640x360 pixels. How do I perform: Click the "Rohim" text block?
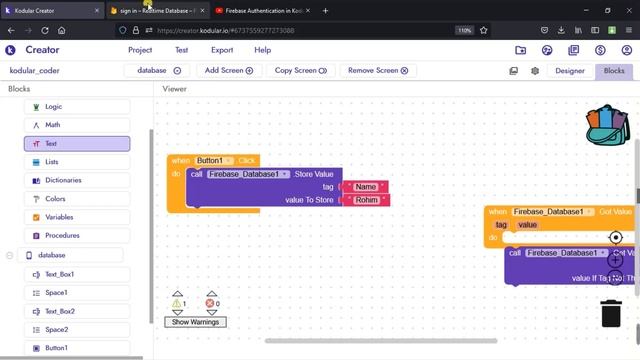pos(367,200)
